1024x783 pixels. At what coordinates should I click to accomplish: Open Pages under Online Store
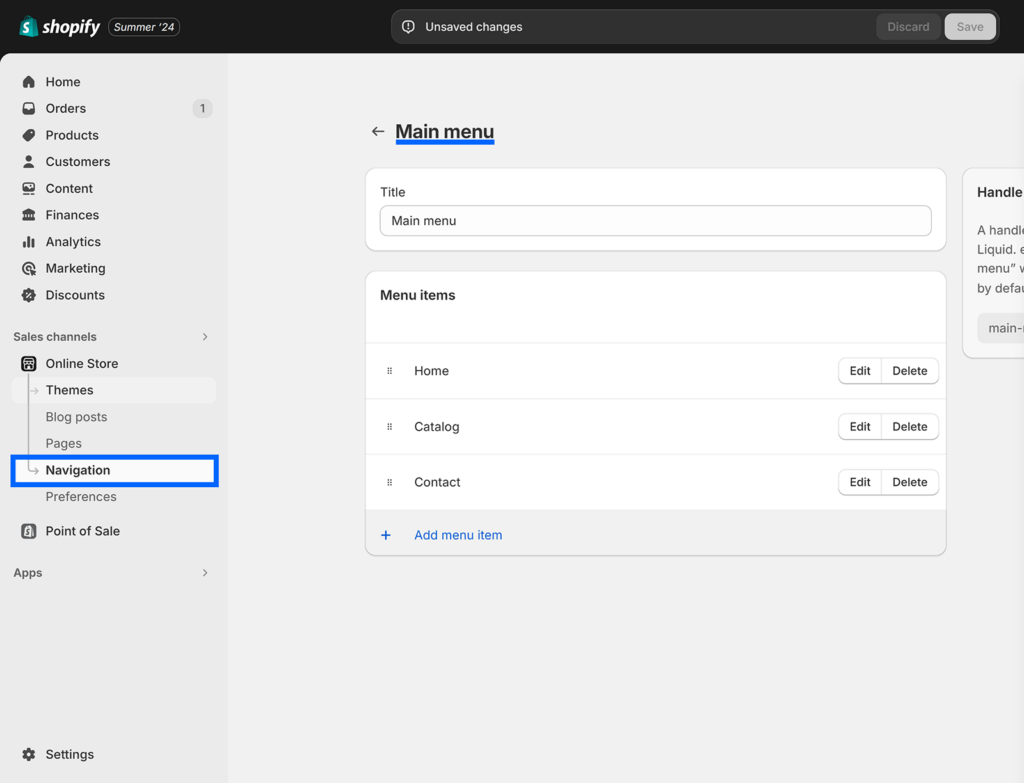coord(63,443)
